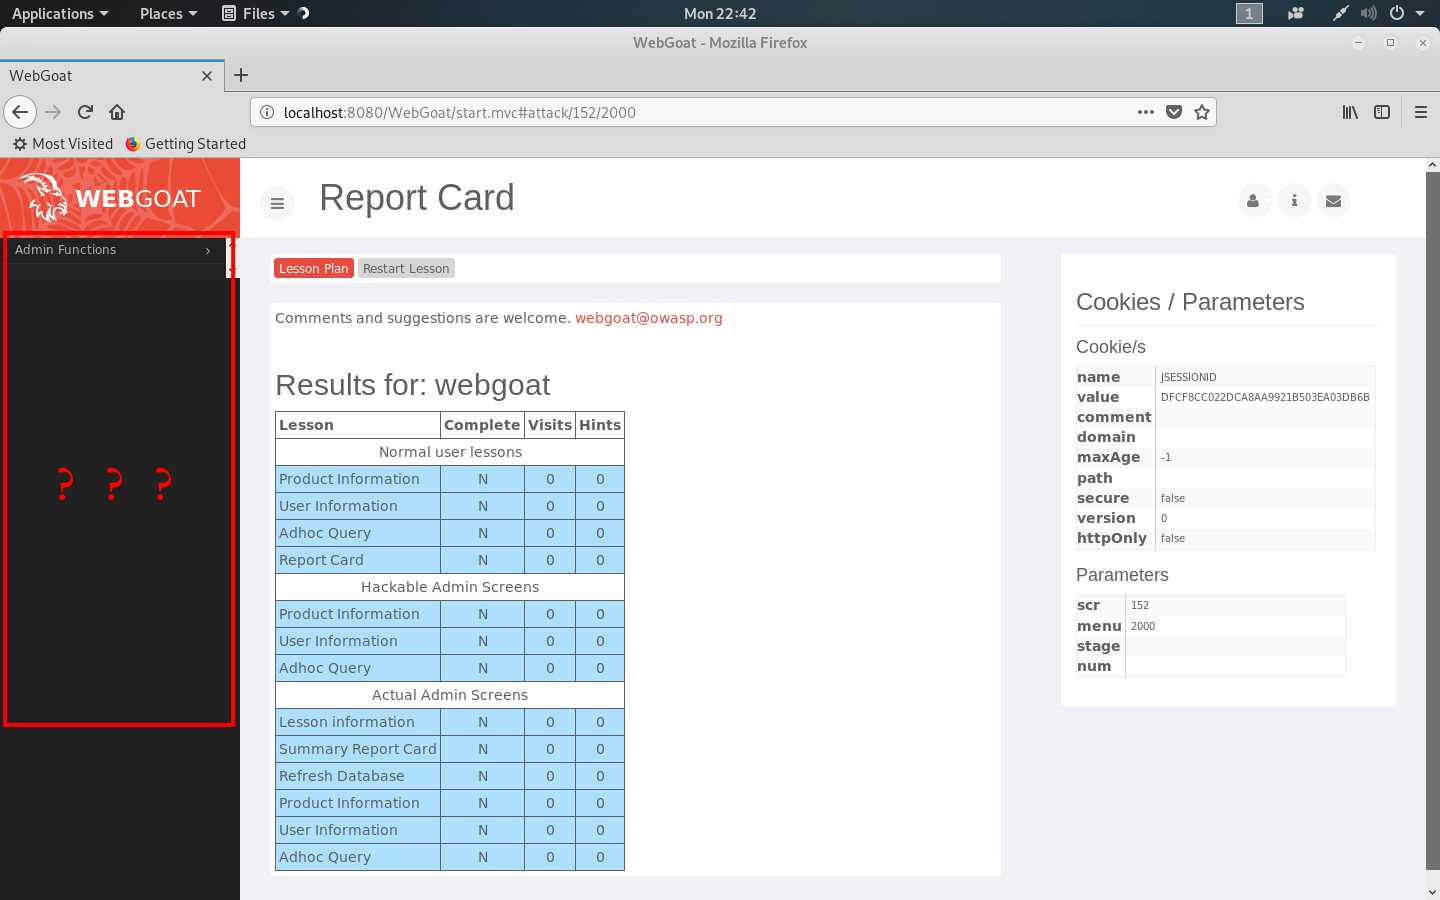Click the Cookies / Parameters panel heading
1440x900 pixels.
tap(1190, 302)
